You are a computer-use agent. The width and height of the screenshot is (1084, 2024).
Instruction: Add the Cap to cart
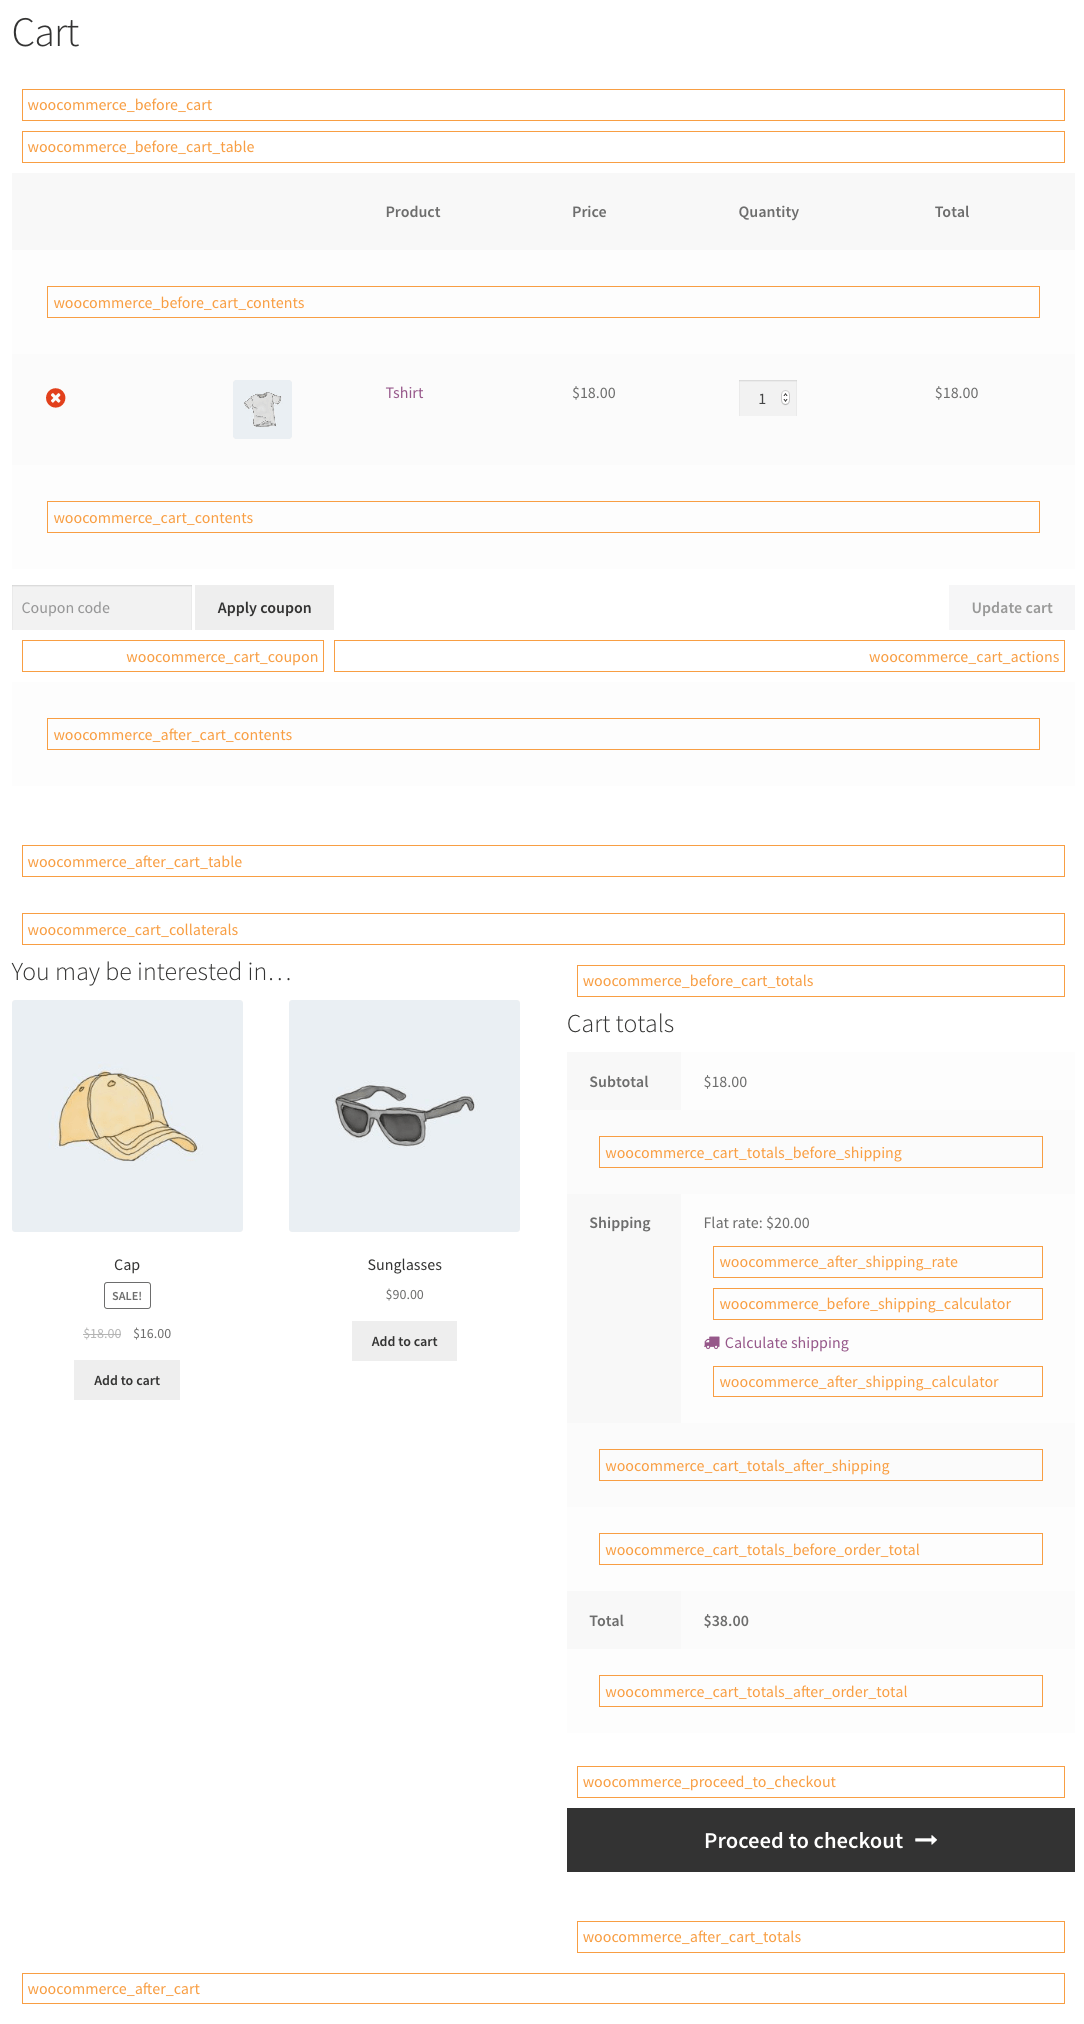coord(127,1380)
